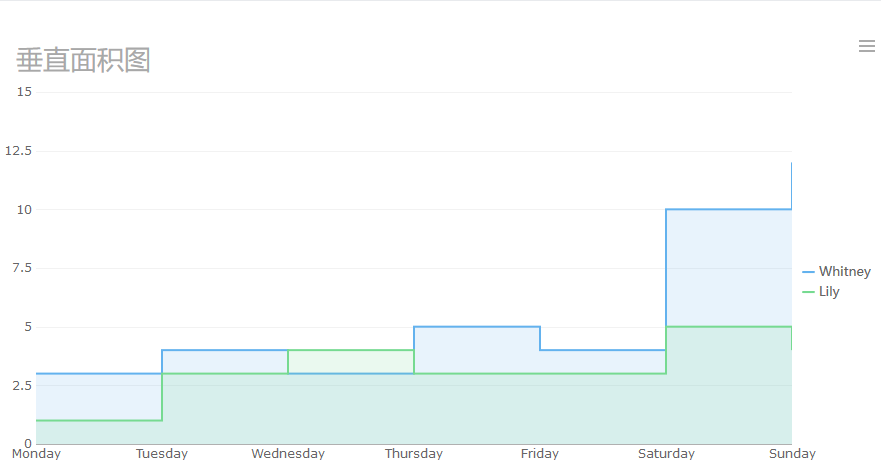Viewport: 881px width, 474px height.
Task: Click the Saturday x-axis label
Action: click(x=666, y=454)
